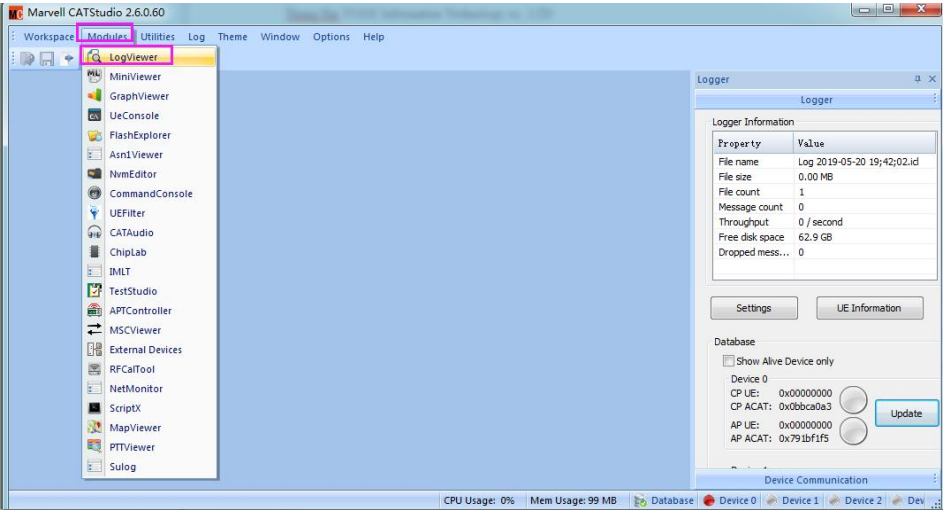Screen dimensions: 943x510
Task: Click the Device 0 status indicator
Action: tap(730, 500)
